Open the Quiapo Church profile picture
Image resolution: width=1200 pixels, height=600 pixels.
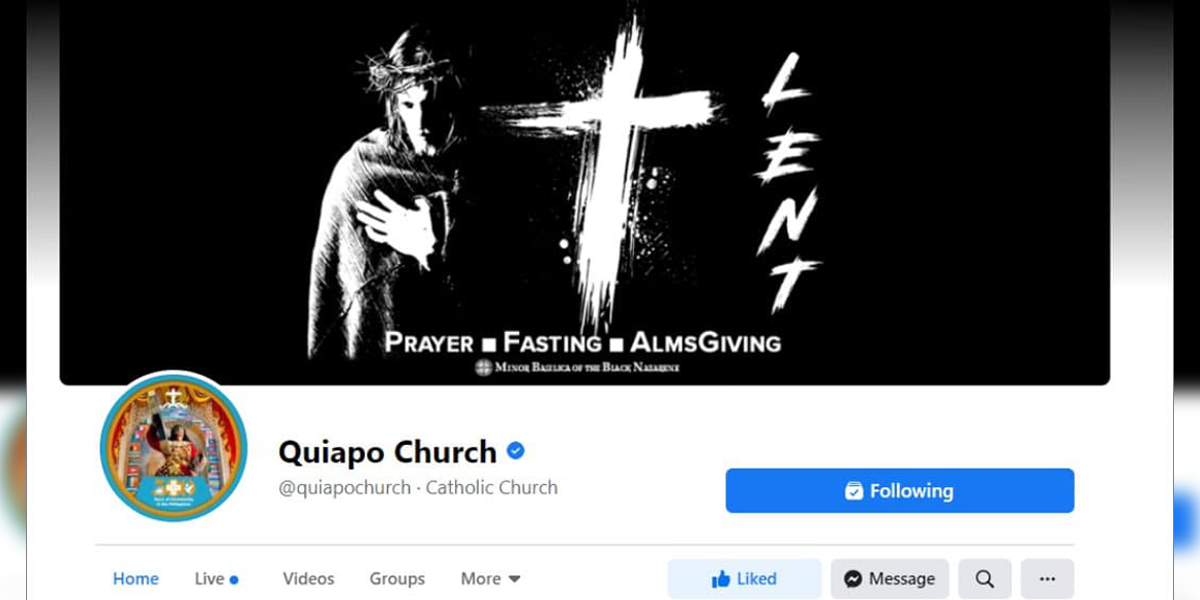pos(174,447)
